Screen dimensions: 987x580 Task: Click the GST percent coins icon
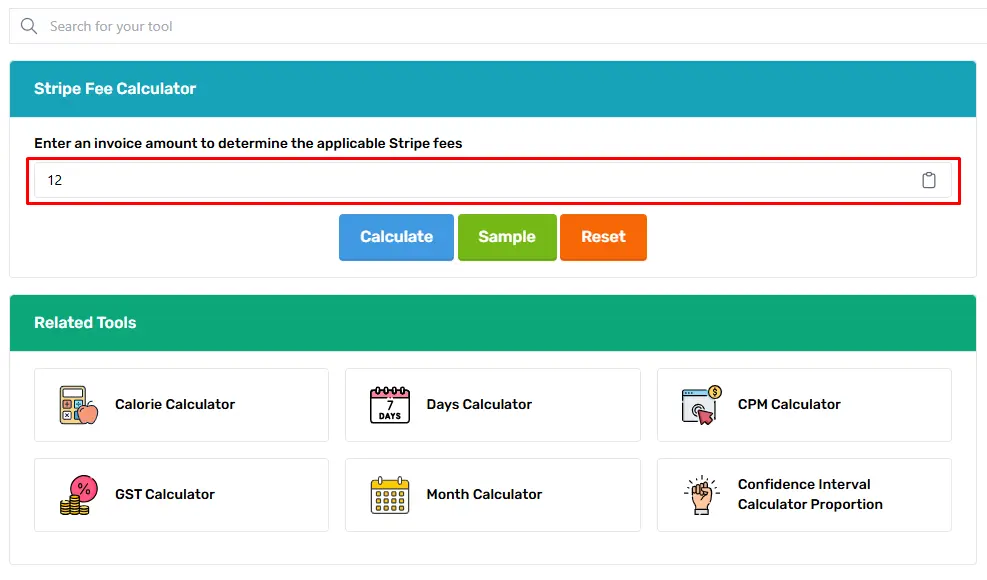click(79, 495)
